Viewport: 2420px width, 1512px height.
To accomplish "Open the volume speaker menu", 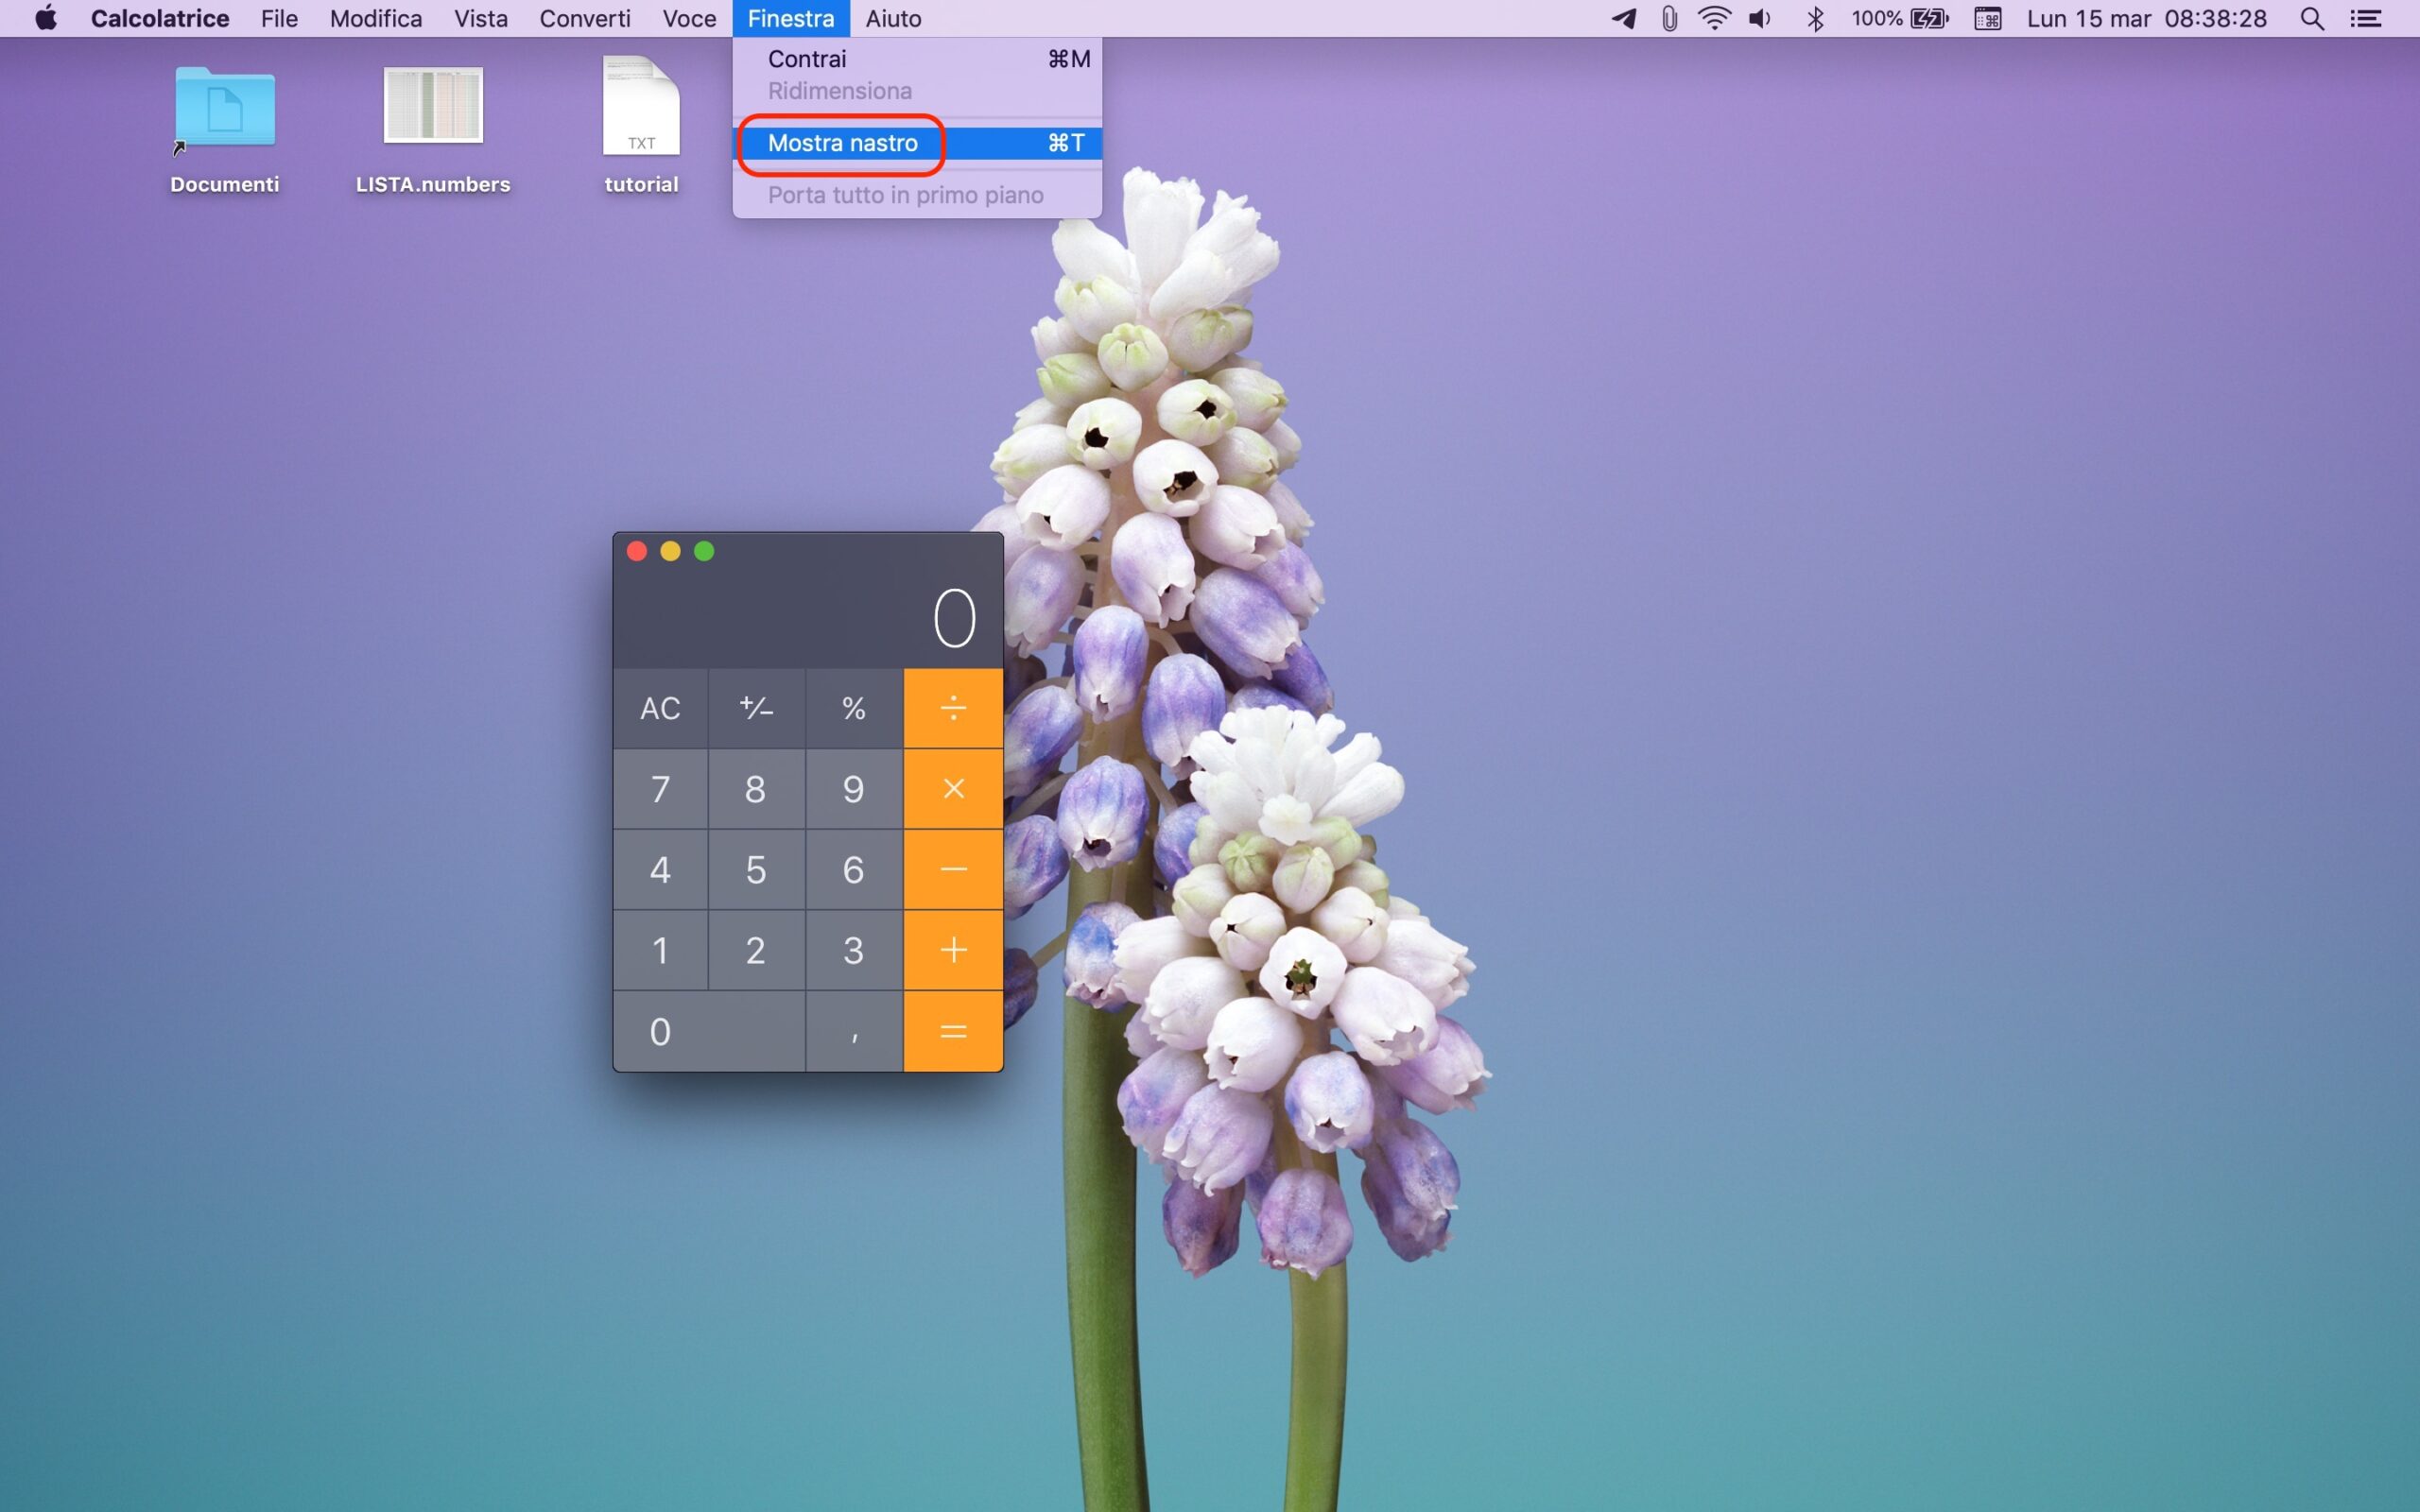I will (x=1760, y=19).
